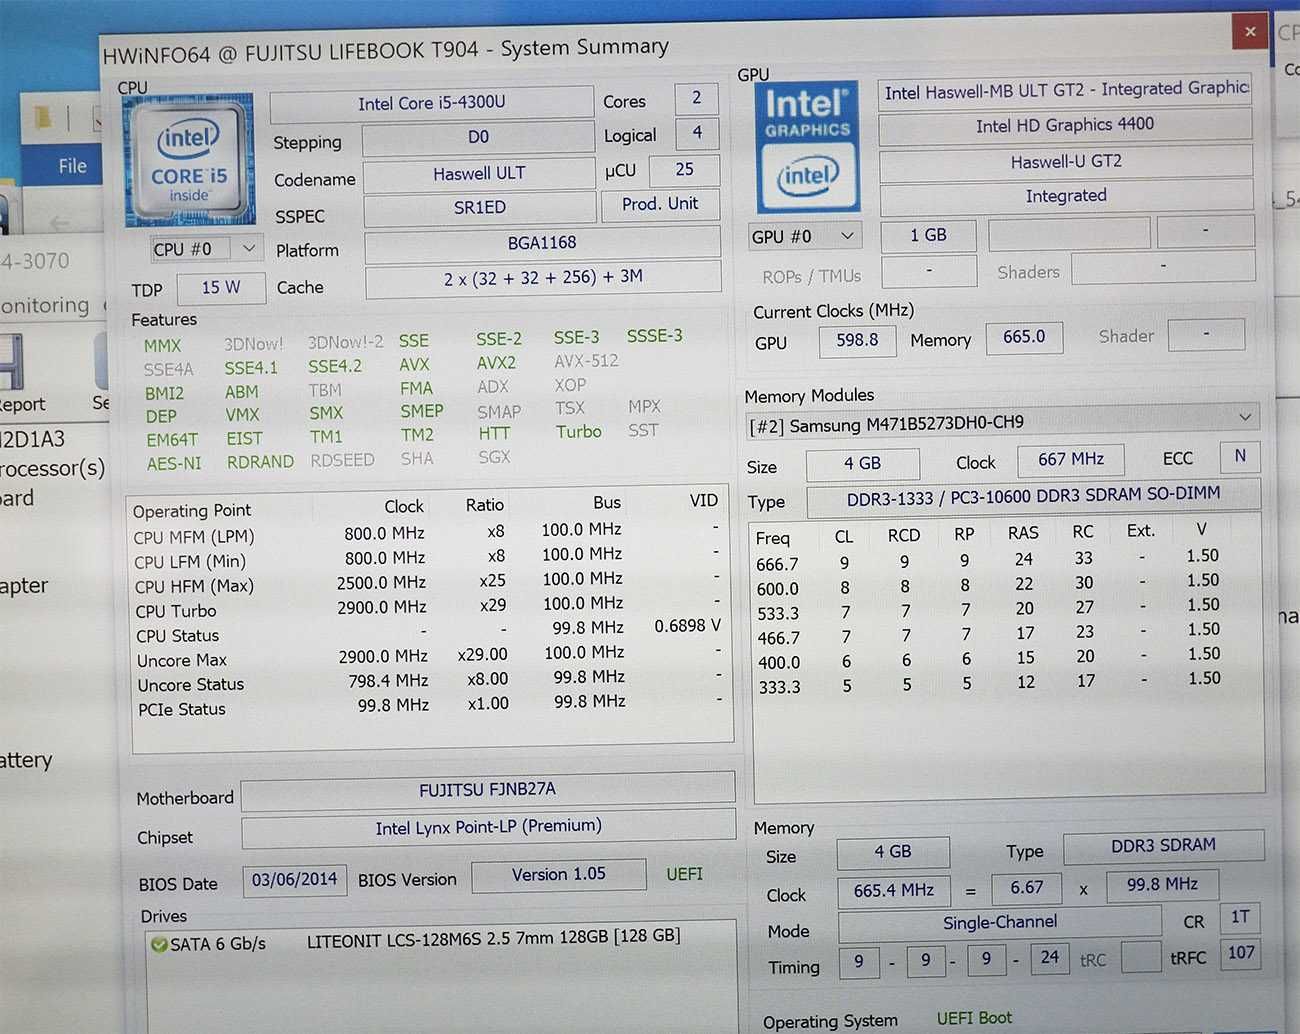The image size is (1300, 1034).
Task: Click the Intel Core i5 inside logo
Action: pyautogui.click(x=187, y=161)
